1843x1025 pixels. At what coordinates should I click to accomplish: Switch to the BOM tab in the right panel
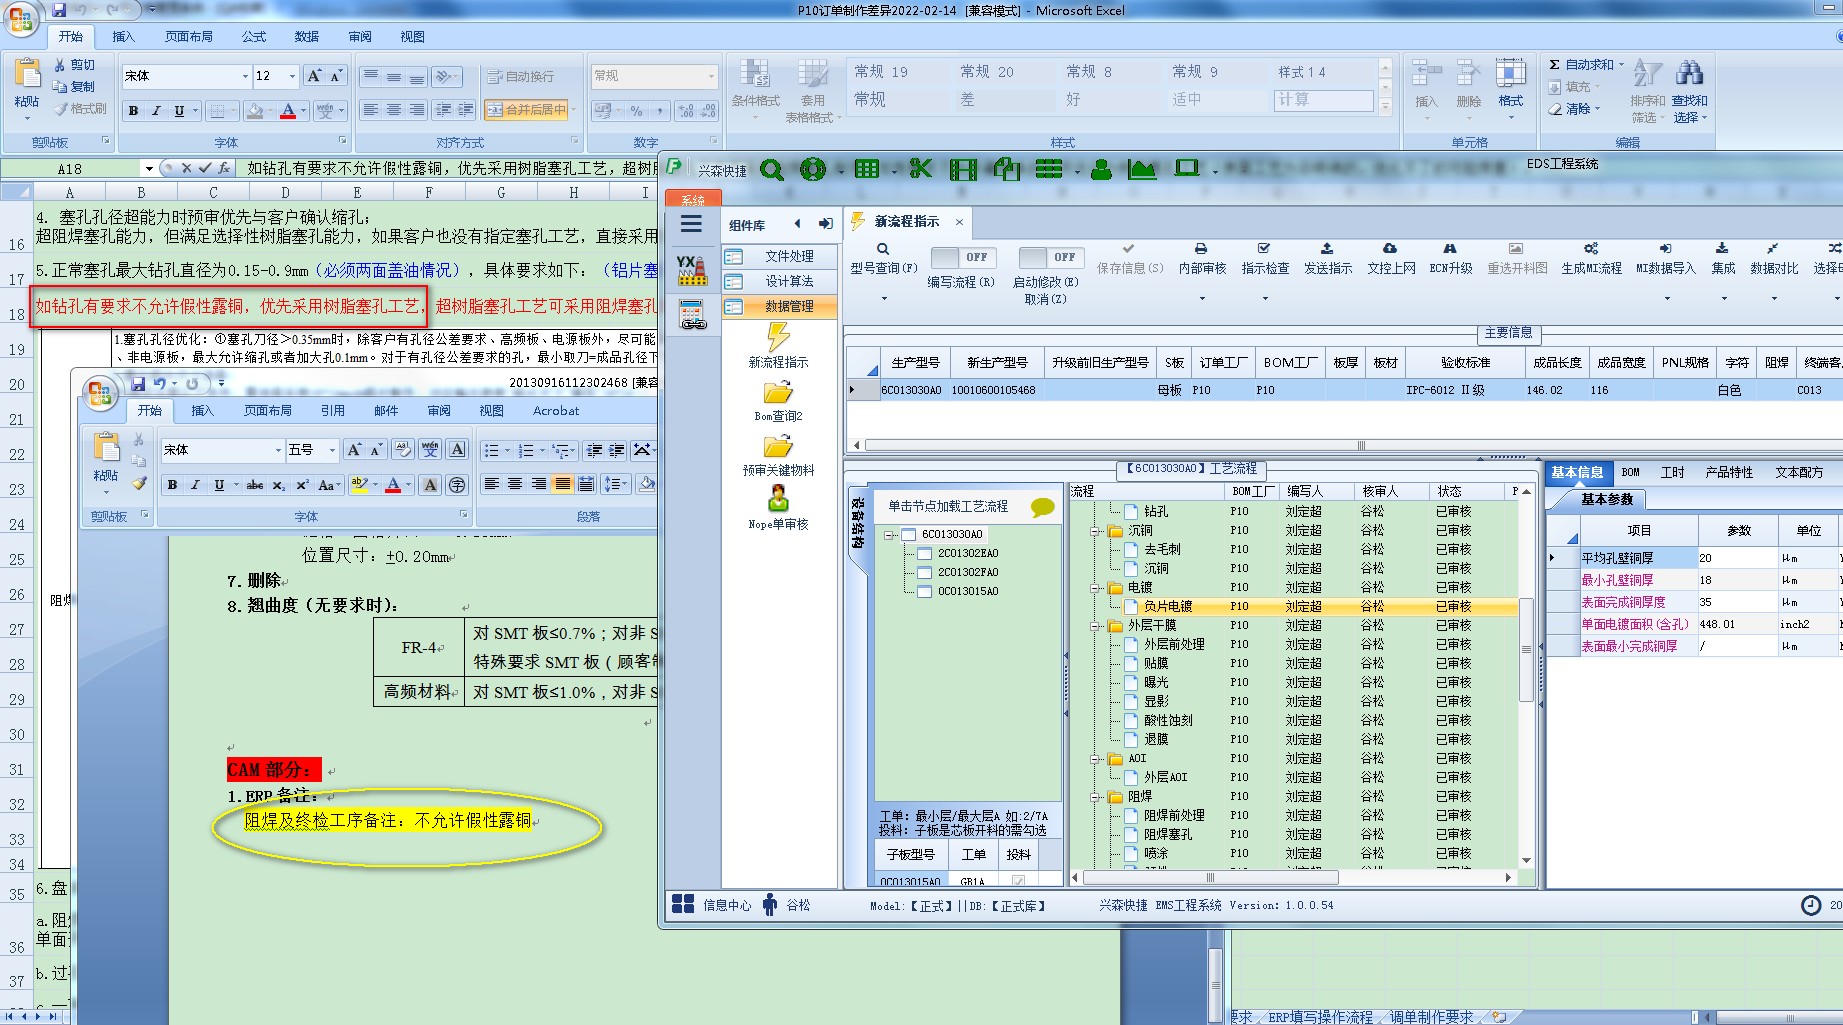click(x=1631, y=472)
